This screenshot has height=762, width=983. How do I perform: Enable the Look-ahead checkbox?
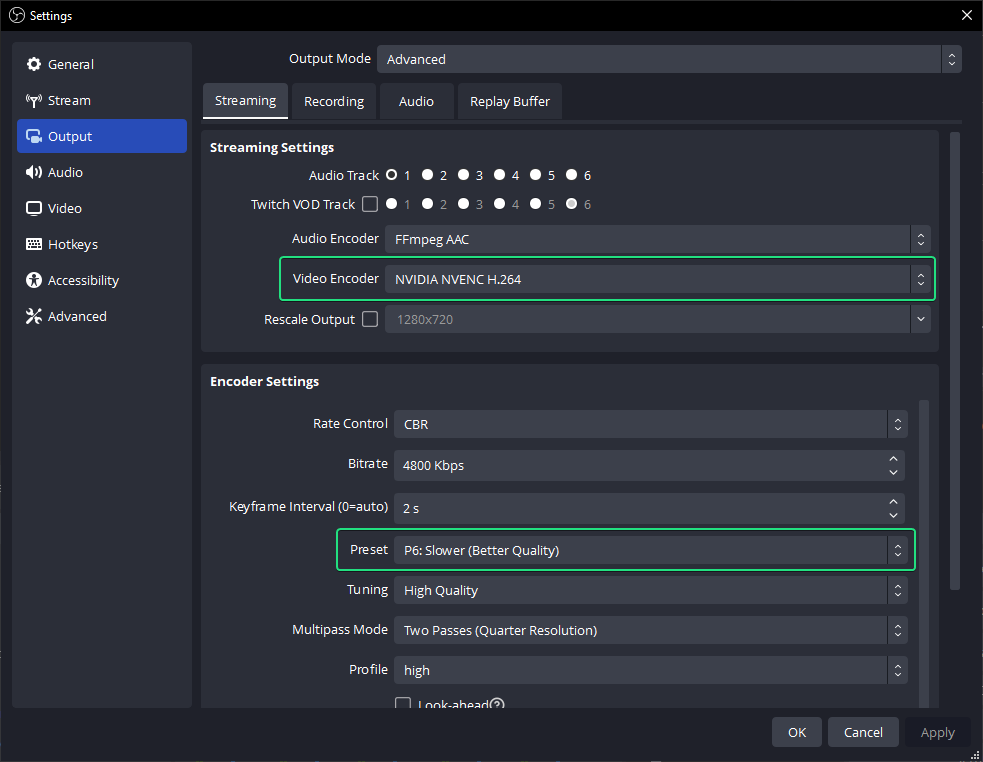coord(403,705)
